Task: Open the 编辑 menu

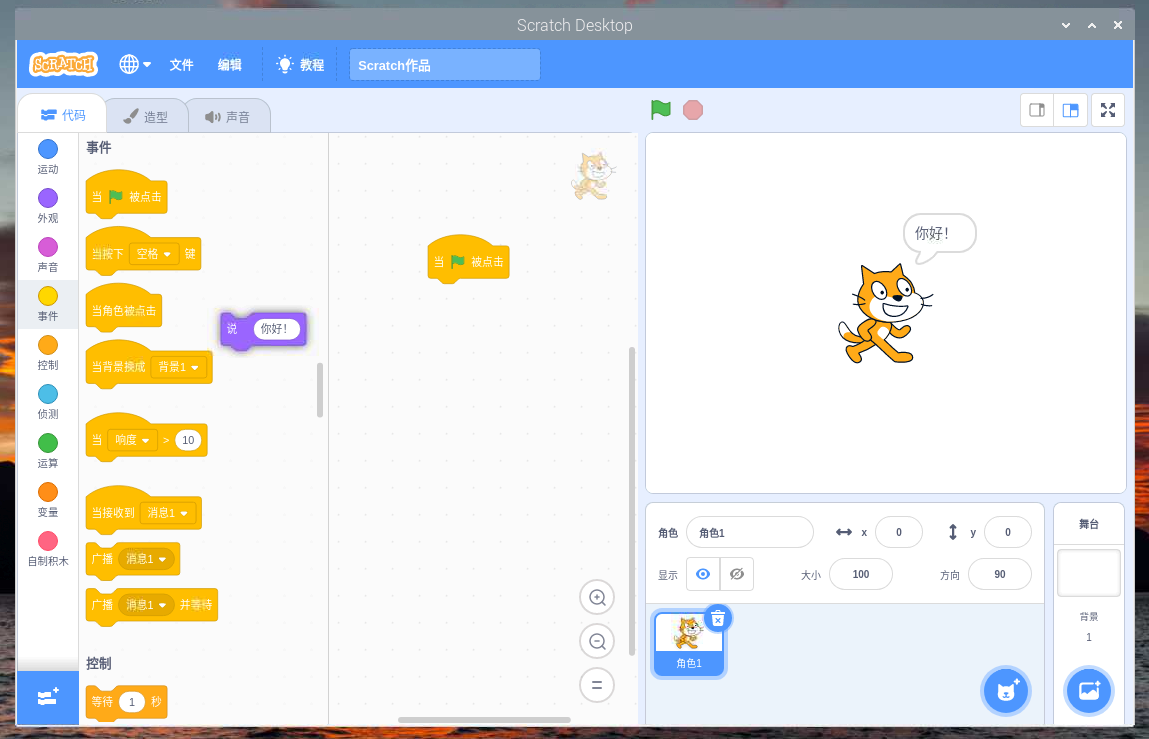Action: click(229, 65)
